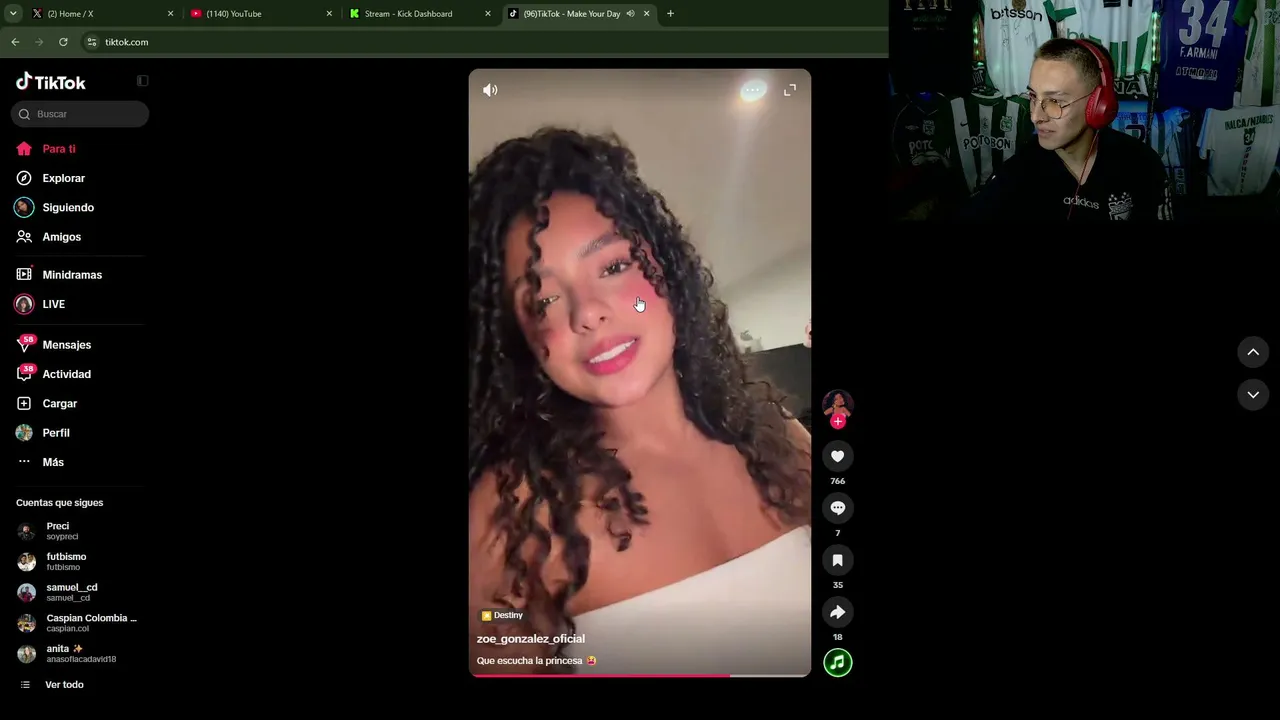Go forward in the browser
Screen dimensions: 1280x720
(39, 42)
